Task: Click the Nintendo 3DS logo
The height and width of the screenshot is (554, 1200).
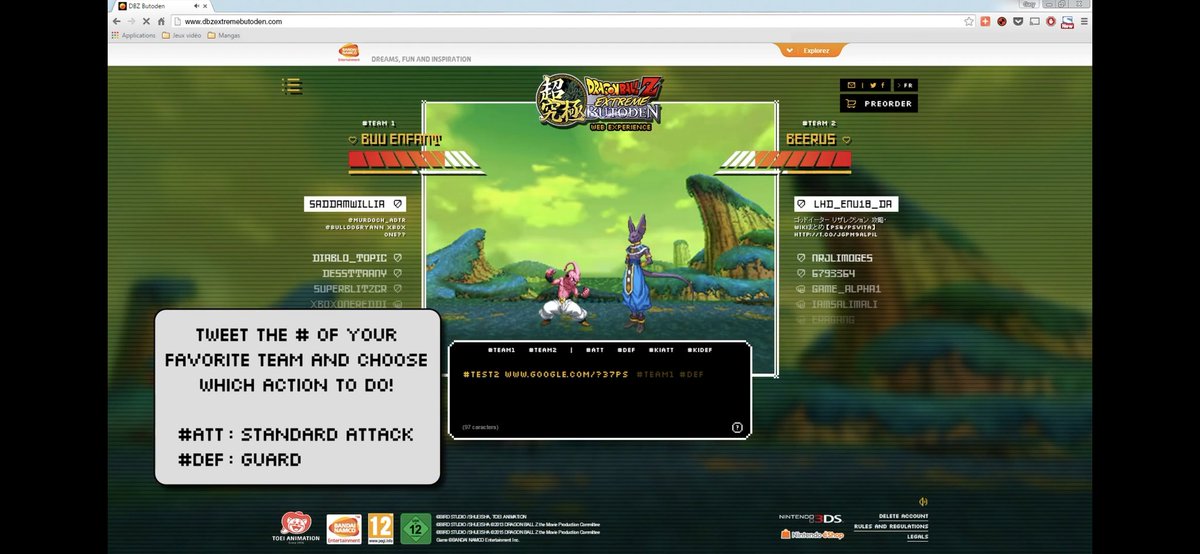Action: pos(810,519)
